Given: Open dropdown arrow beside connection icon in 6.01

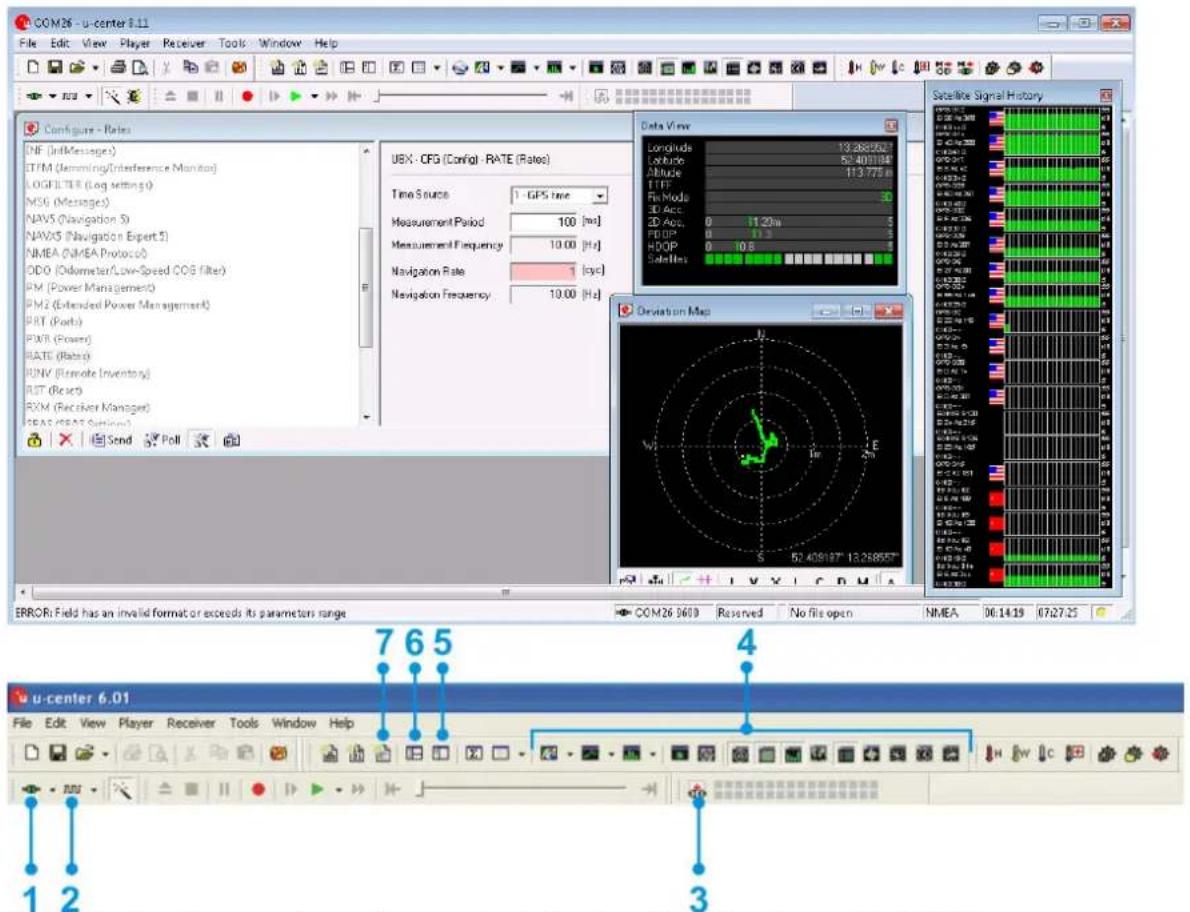Looking at the screenshot, I should tap(52, 790).
